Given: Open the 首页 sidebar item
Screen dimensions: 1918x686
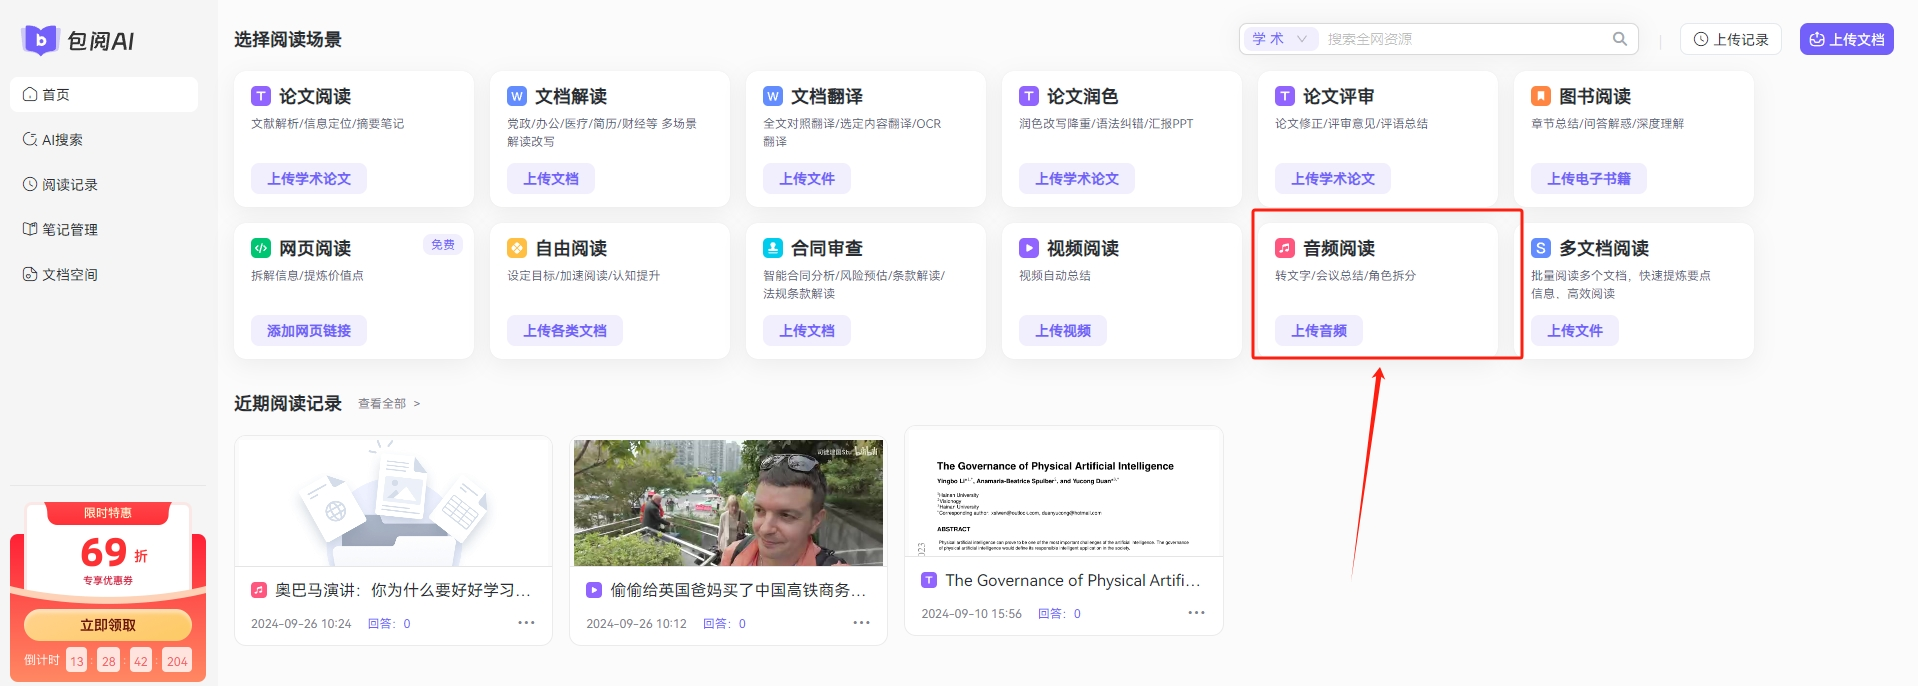Looking at the screenshot, I should [104, 94].
